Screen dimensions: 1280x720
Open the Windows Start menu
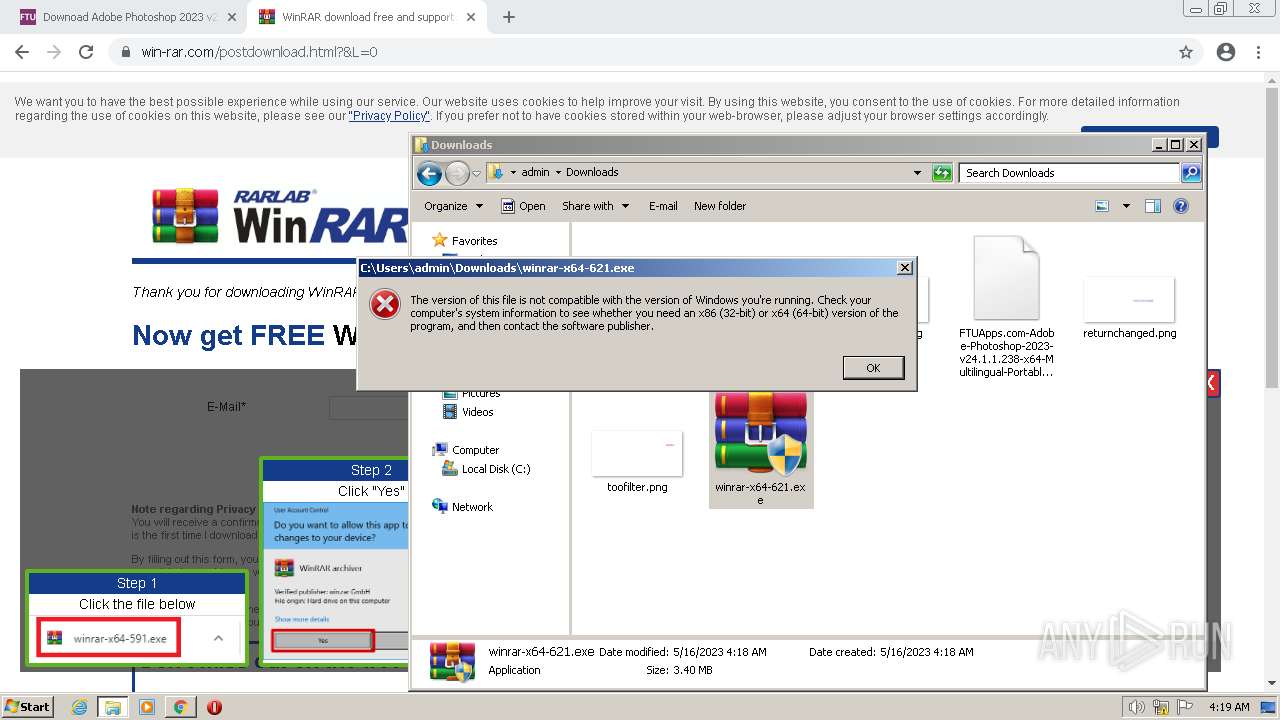click(28, 707)
